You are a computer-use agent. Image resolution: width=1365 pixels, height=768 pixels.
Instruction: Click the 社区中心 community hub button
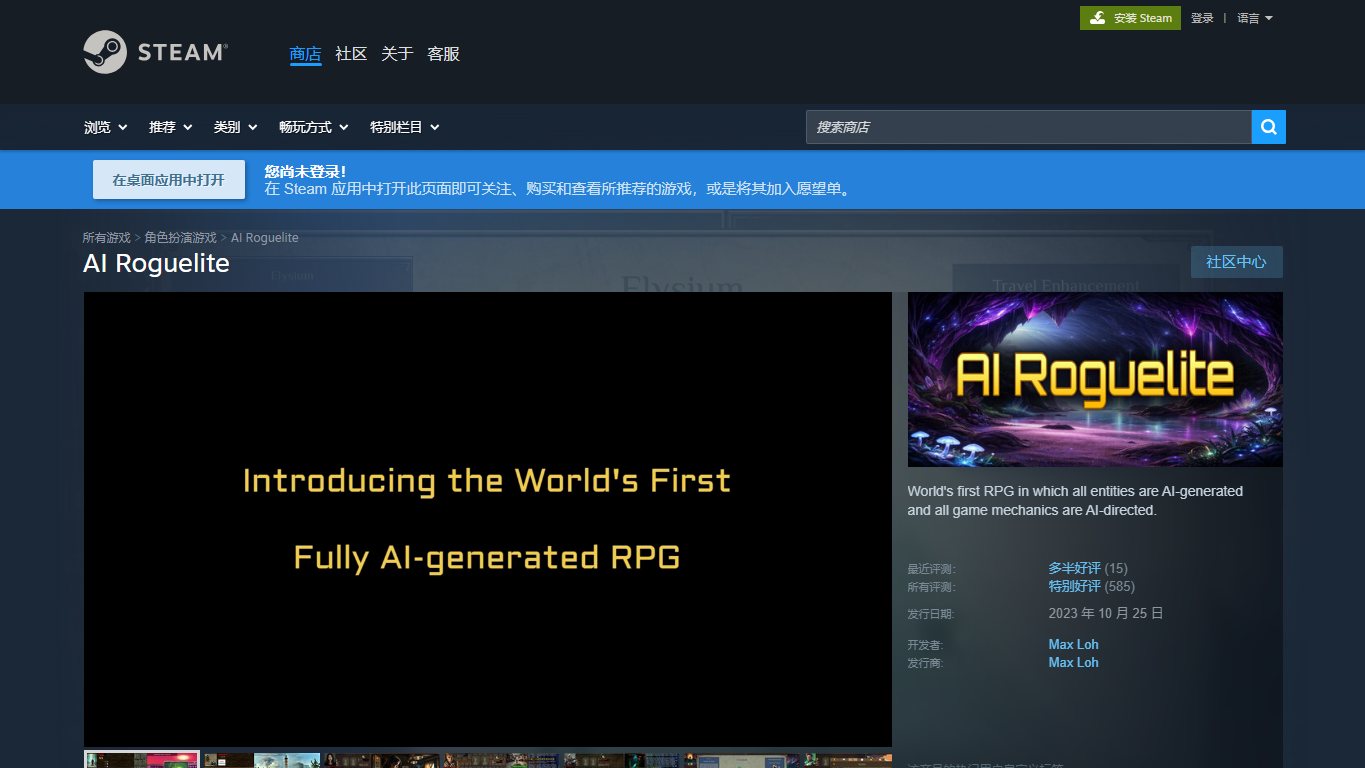coord(1236,262)
